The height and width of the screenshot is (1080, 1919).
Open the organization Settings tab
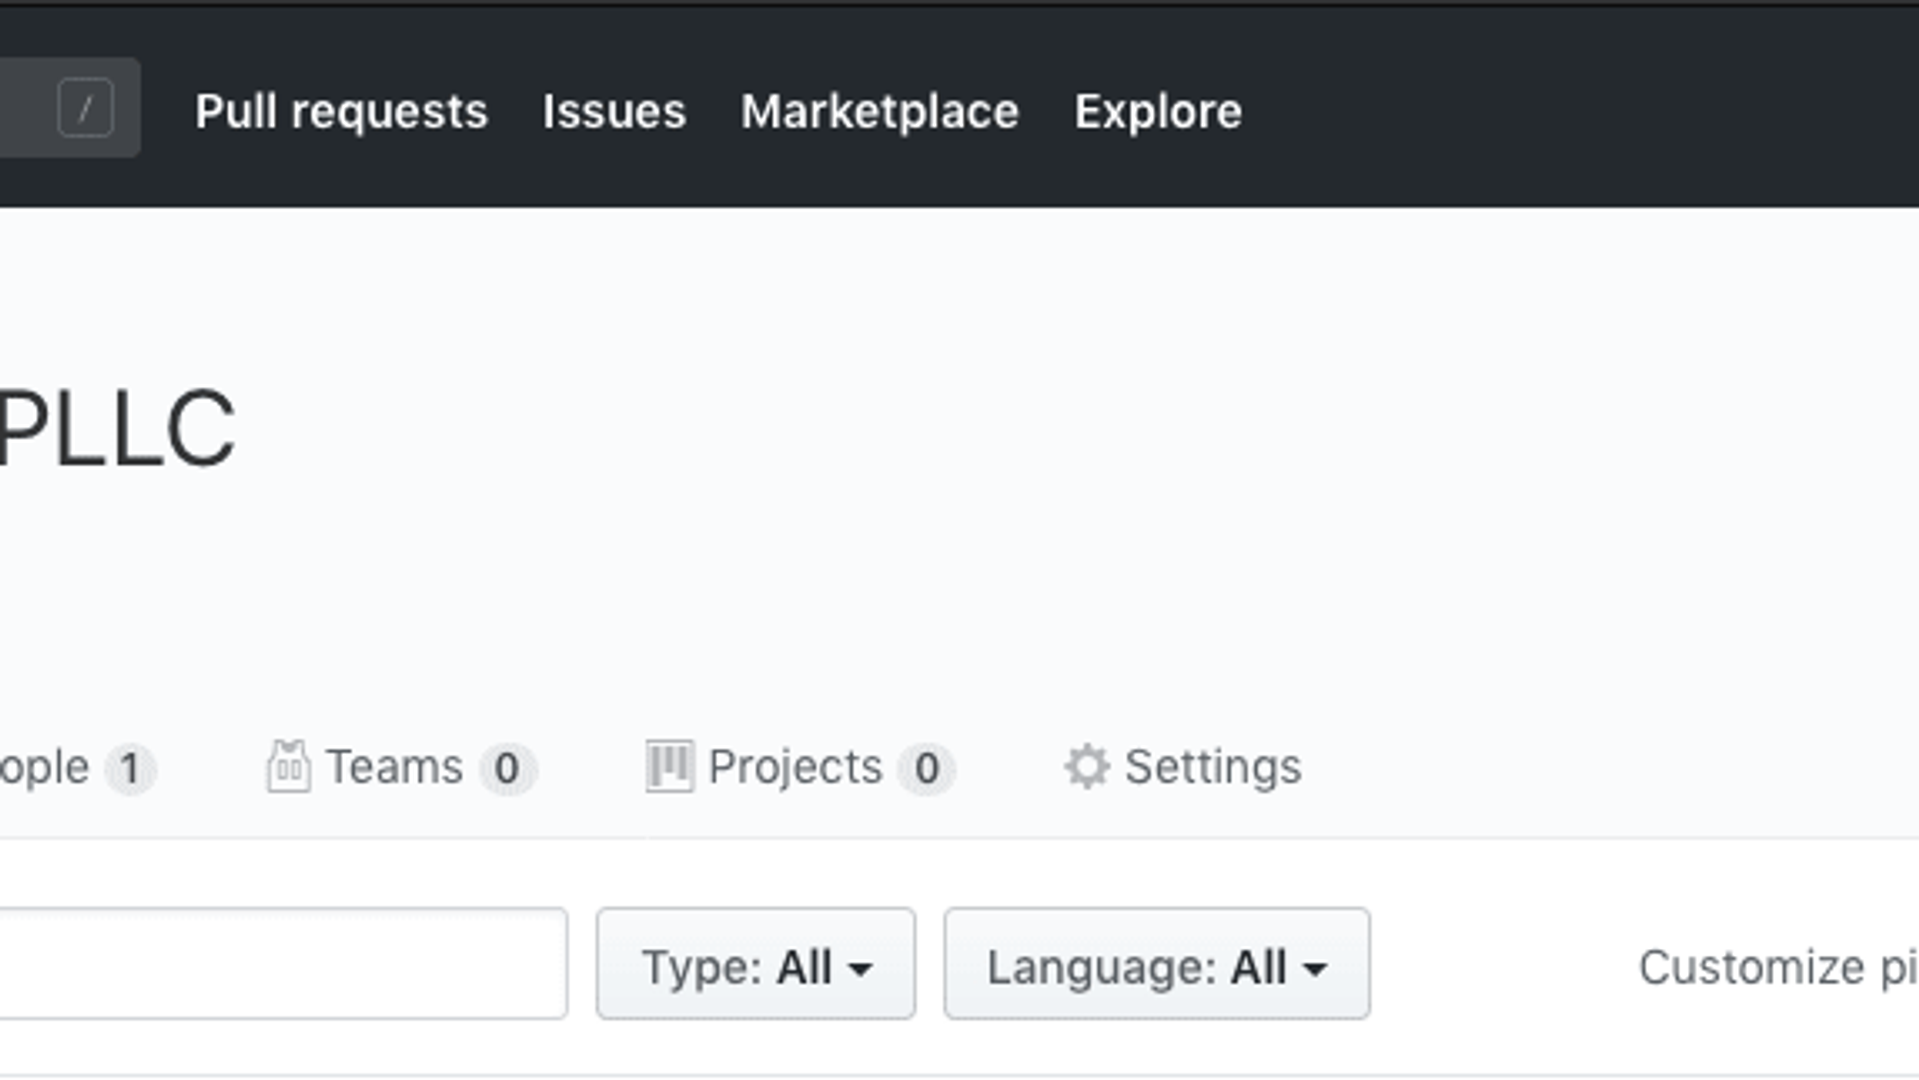1182,768
